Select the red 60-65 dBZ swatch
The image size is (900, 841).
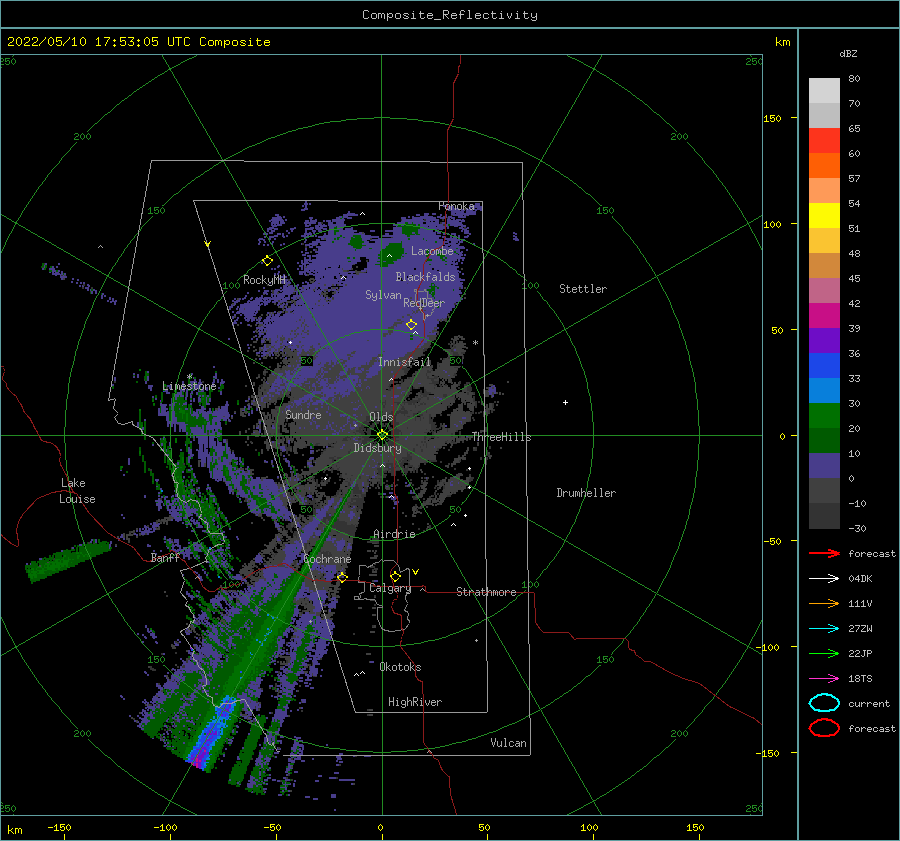pos(824,140)
